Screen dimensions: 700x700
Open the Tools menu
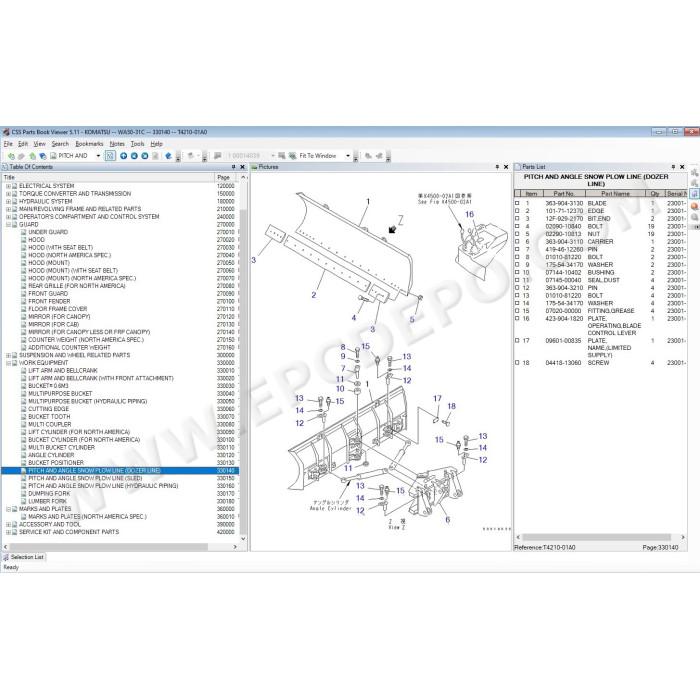click(x=138, y=144)
